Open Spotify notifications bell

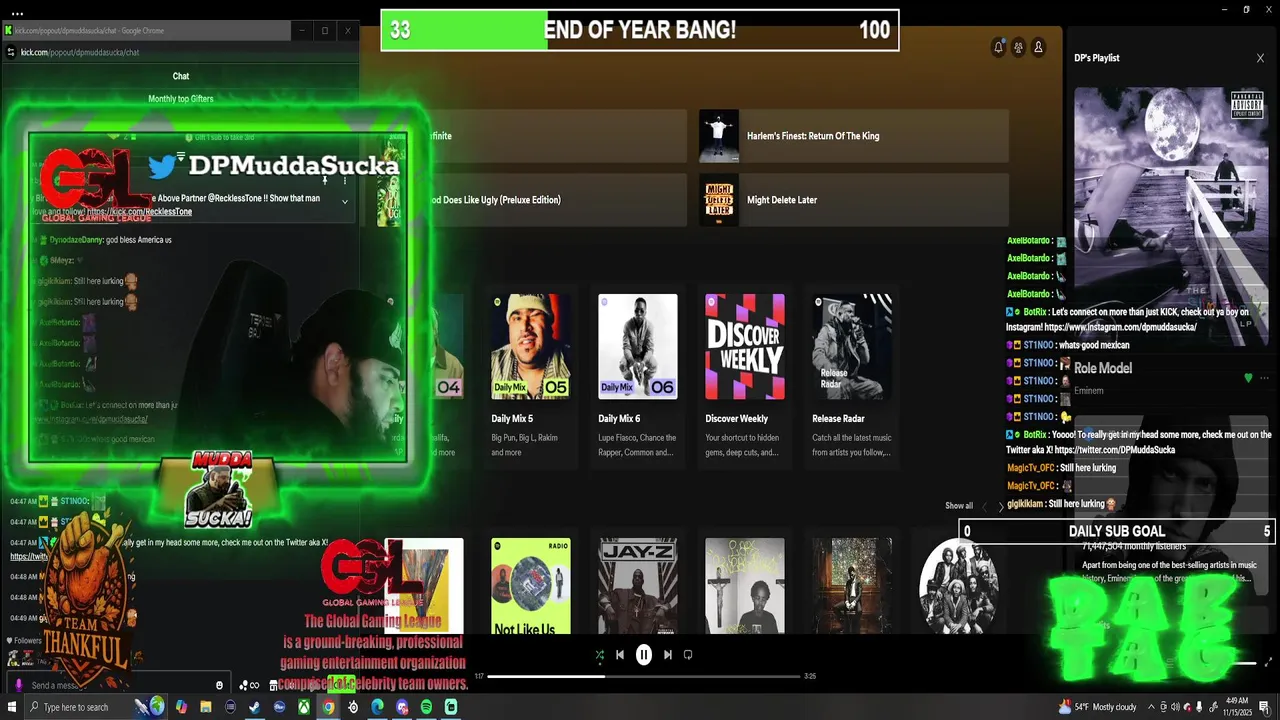[998, 47]
